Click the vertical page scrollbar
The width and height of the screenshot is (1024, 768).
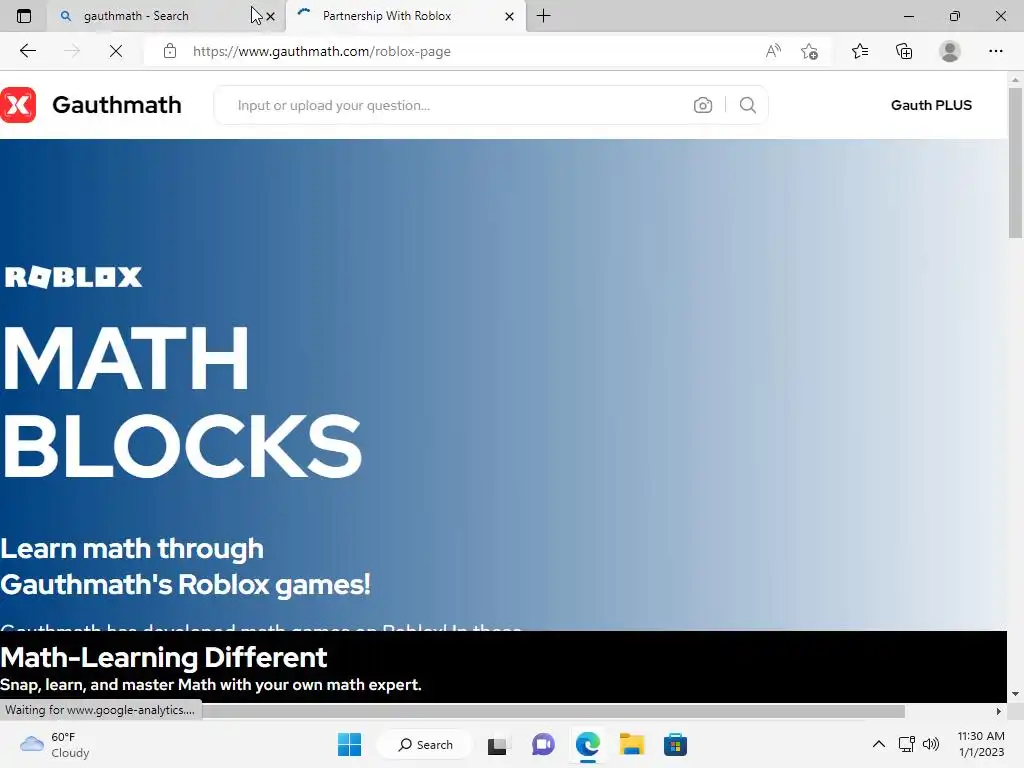tap(1015, 163)
